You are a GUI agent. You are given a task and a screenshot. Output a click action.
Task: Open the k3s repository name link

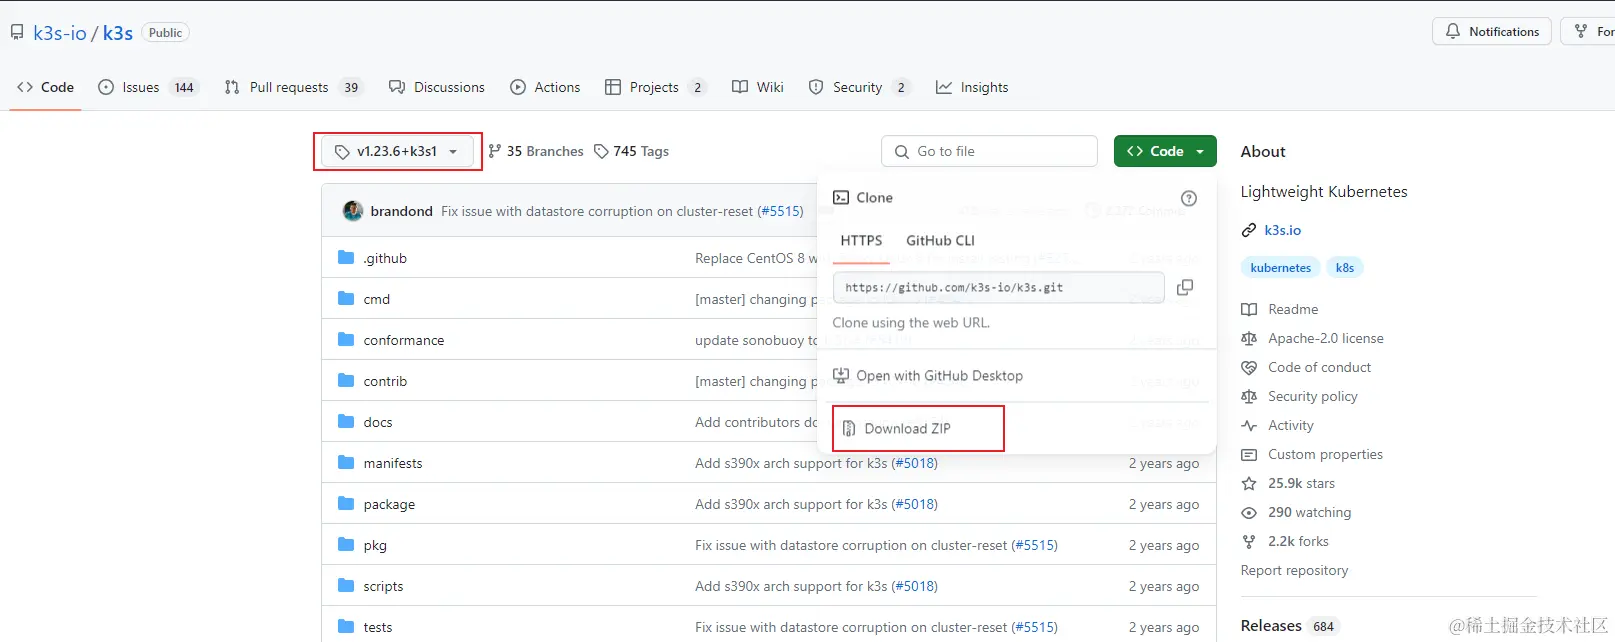118,32
